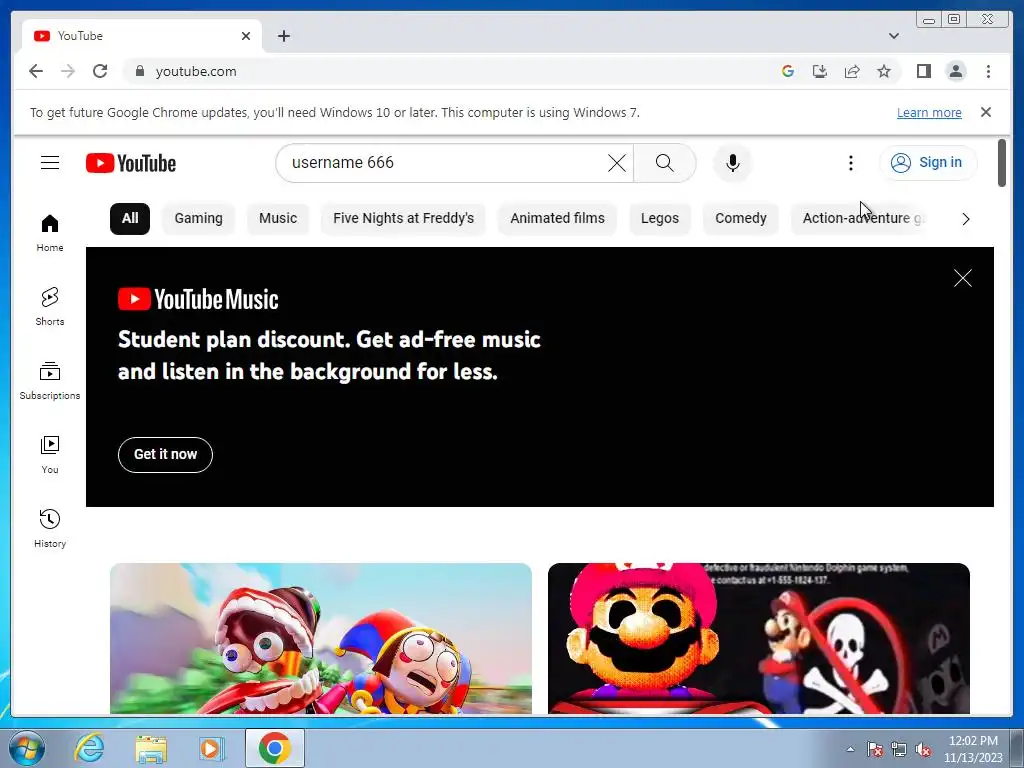Go back with the browser back arrow

[x=36, y=71]
